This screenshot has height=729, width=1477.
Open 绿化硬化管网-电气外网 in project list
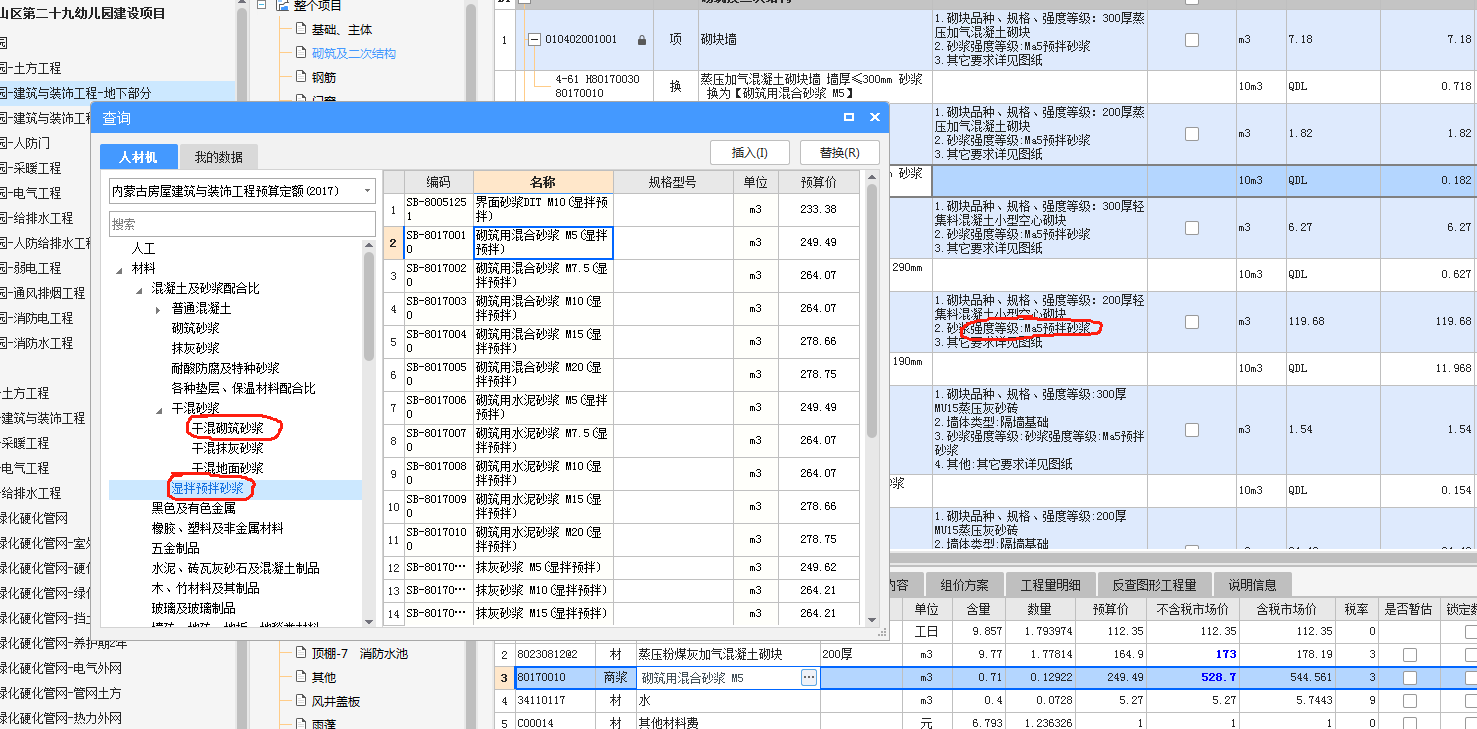coord(61,668)
